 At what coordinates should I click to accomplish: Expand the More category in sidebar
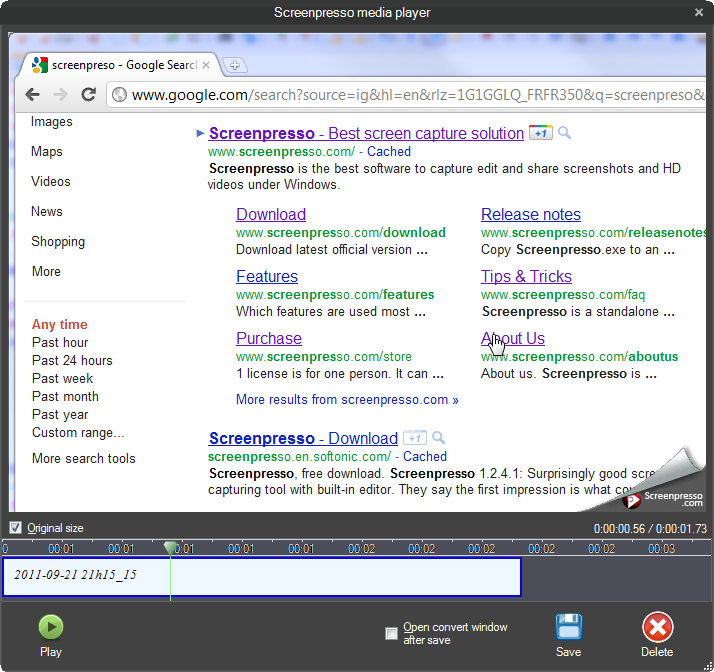(46, 271)
